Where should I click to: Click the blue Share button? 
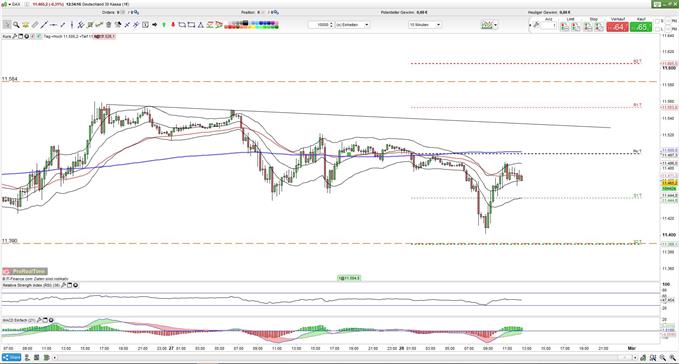pyautogui.click(x=11, y=358)
